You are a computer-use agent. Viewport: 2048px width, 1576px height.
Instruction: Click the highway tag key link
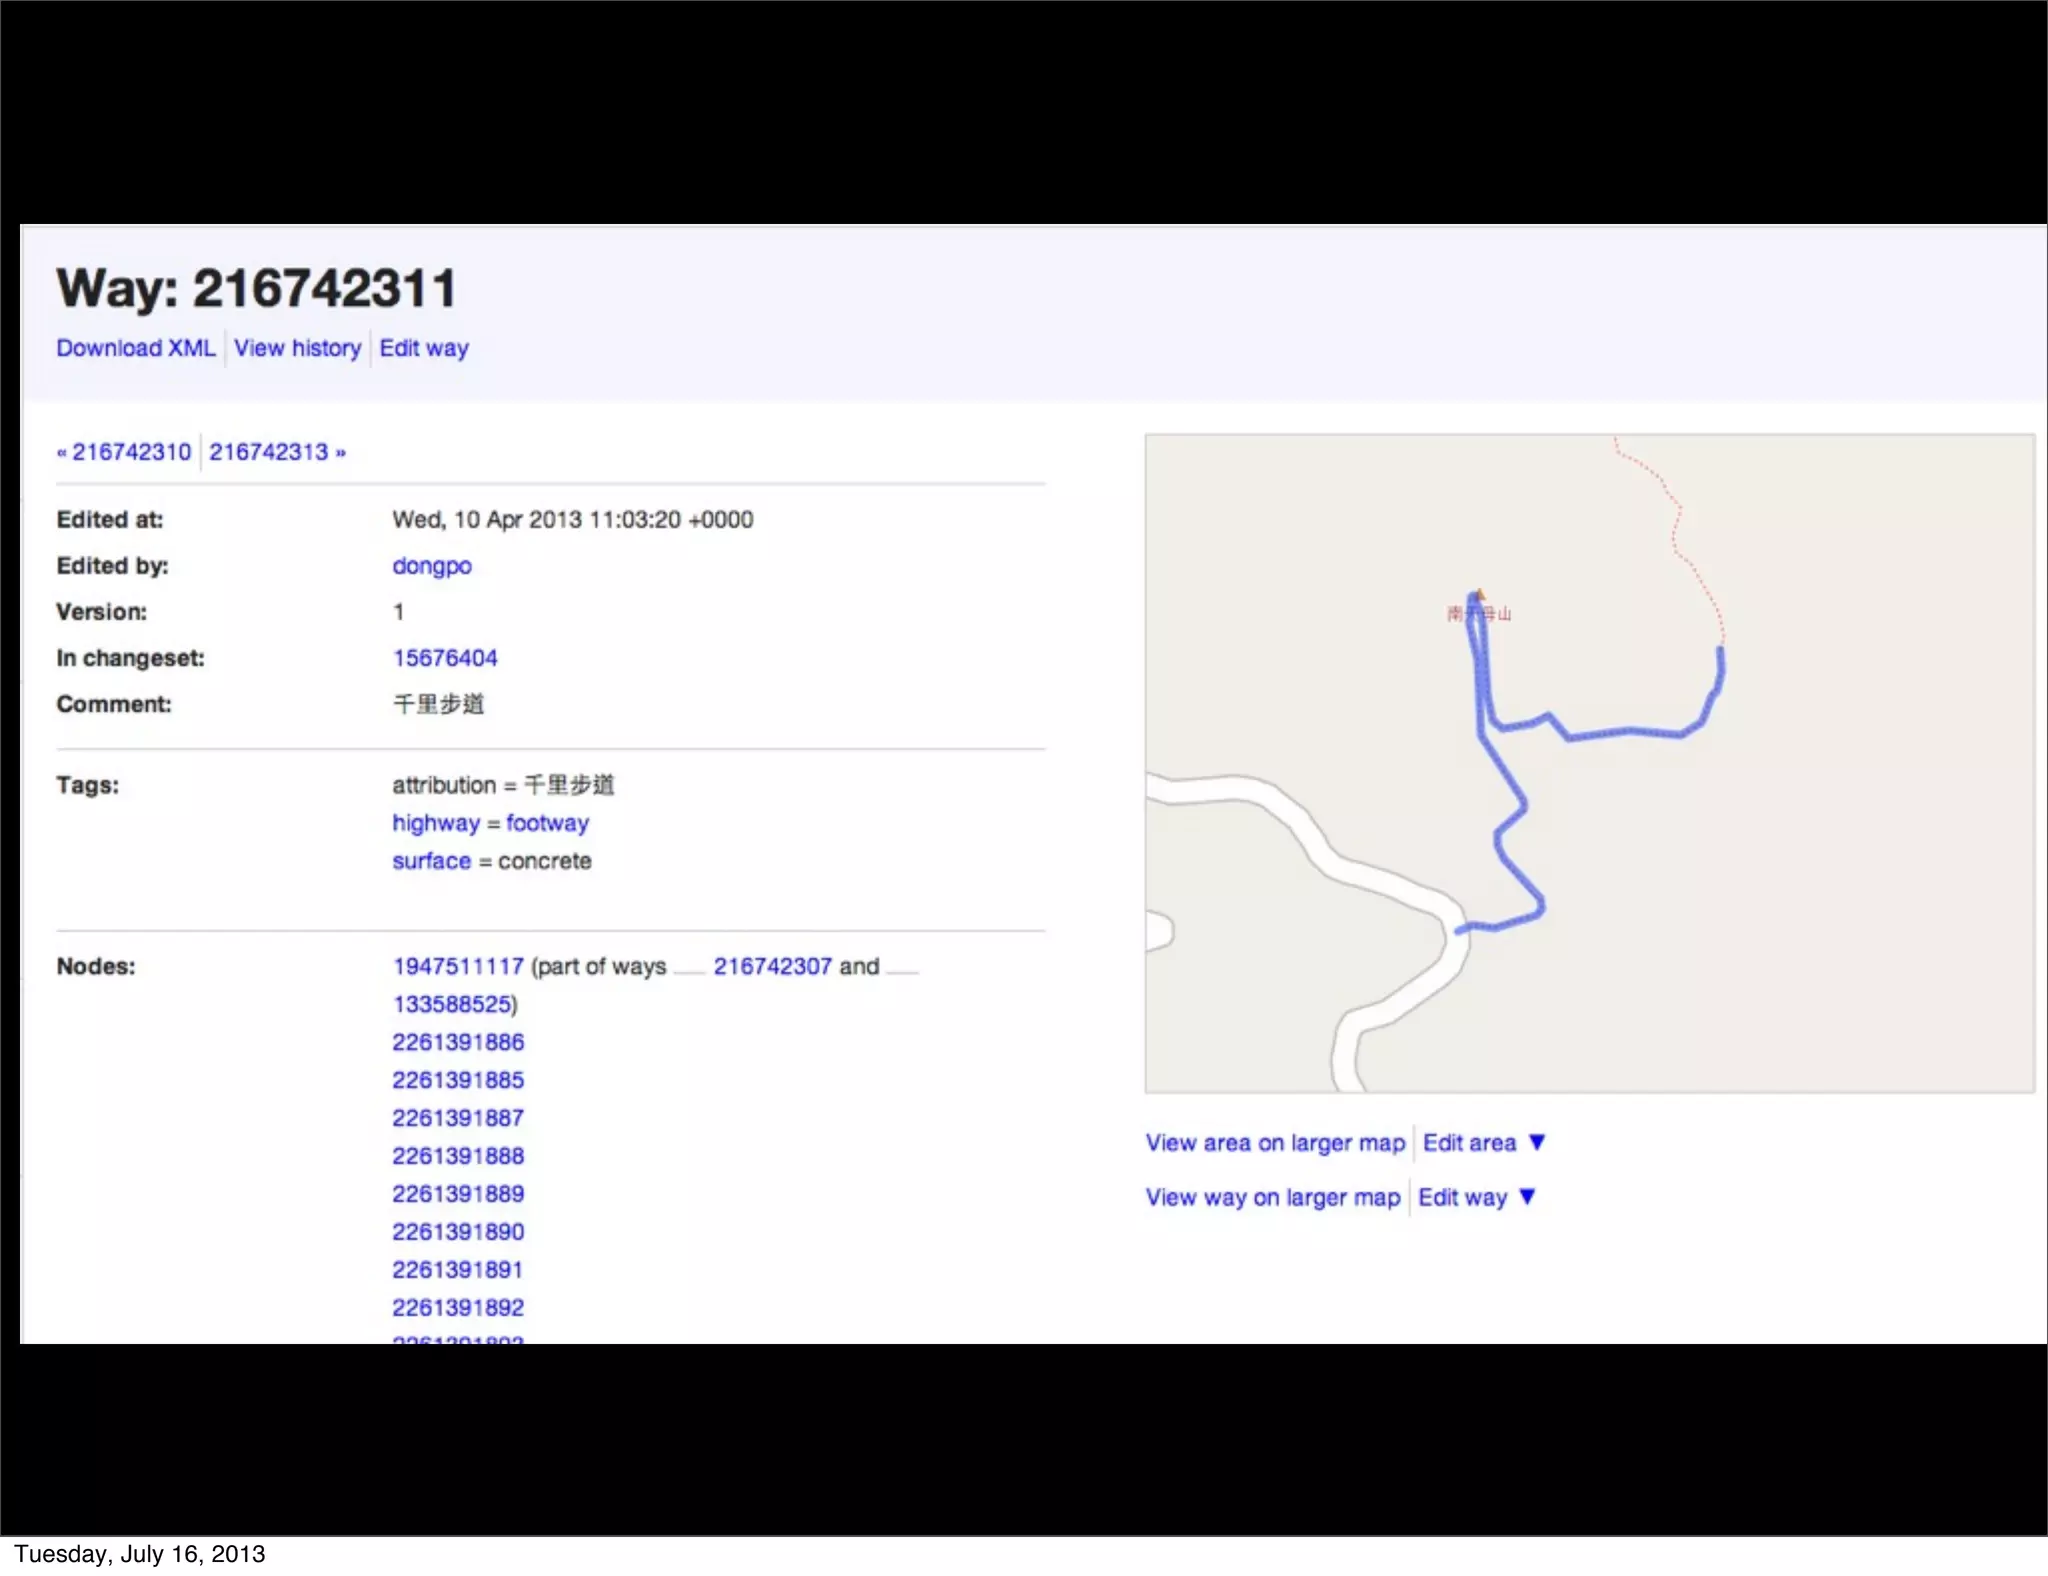click(435, 823)
